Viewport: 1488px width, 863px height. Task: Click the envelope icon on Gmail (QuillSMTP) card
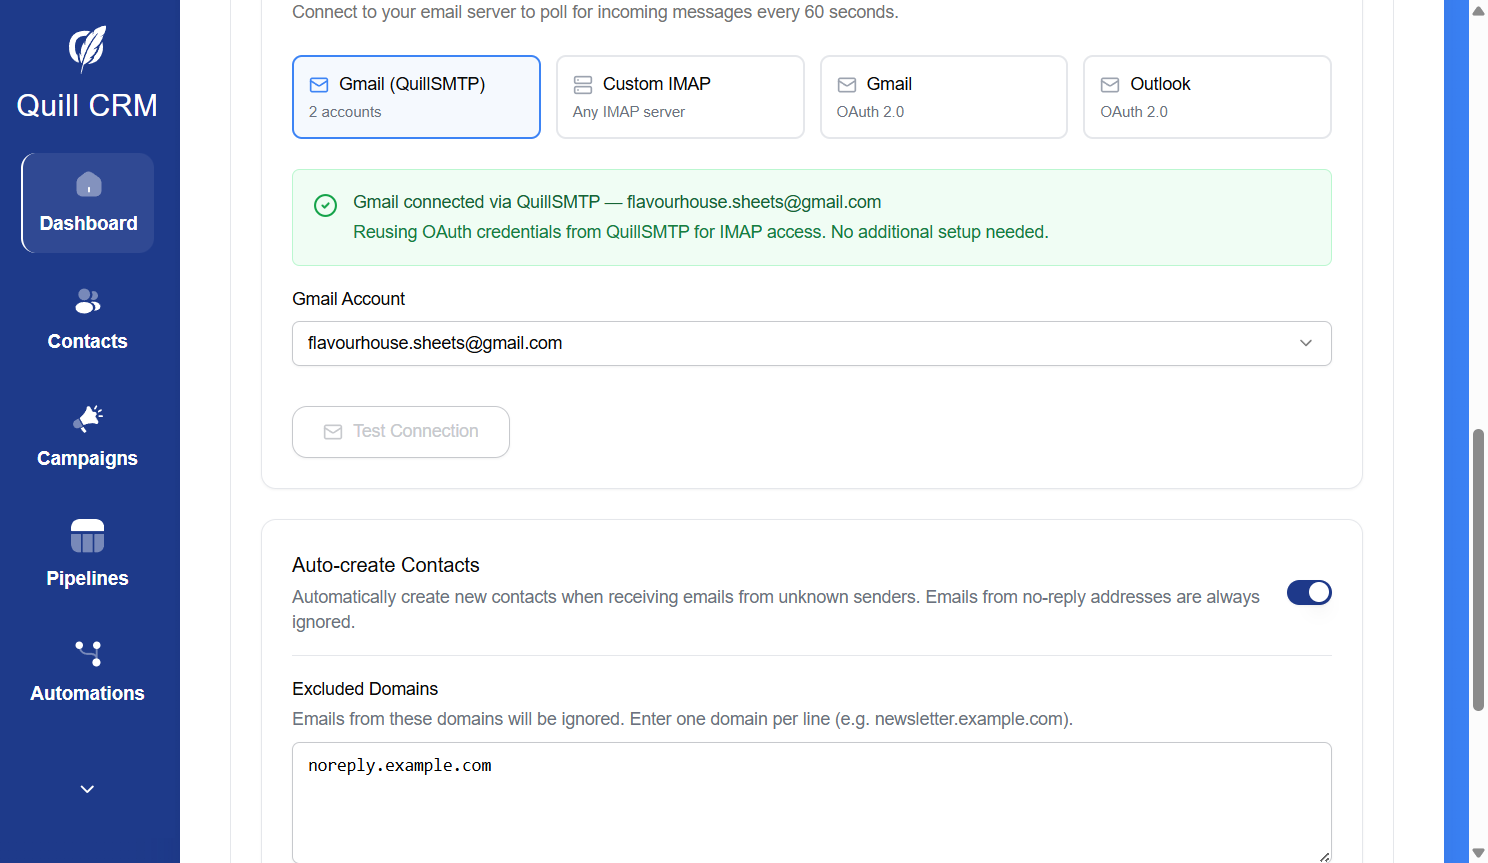320,84
